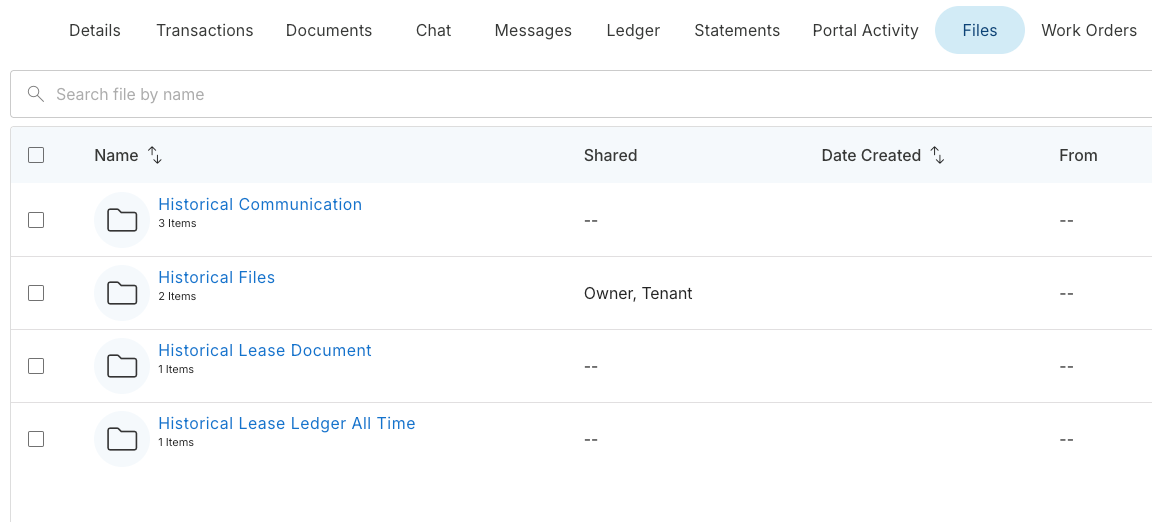Image resolution: width=1152 pixels, height=522 pixels.
Task: Open the Historical Lease Ledger All Time link
Action: 287,423
